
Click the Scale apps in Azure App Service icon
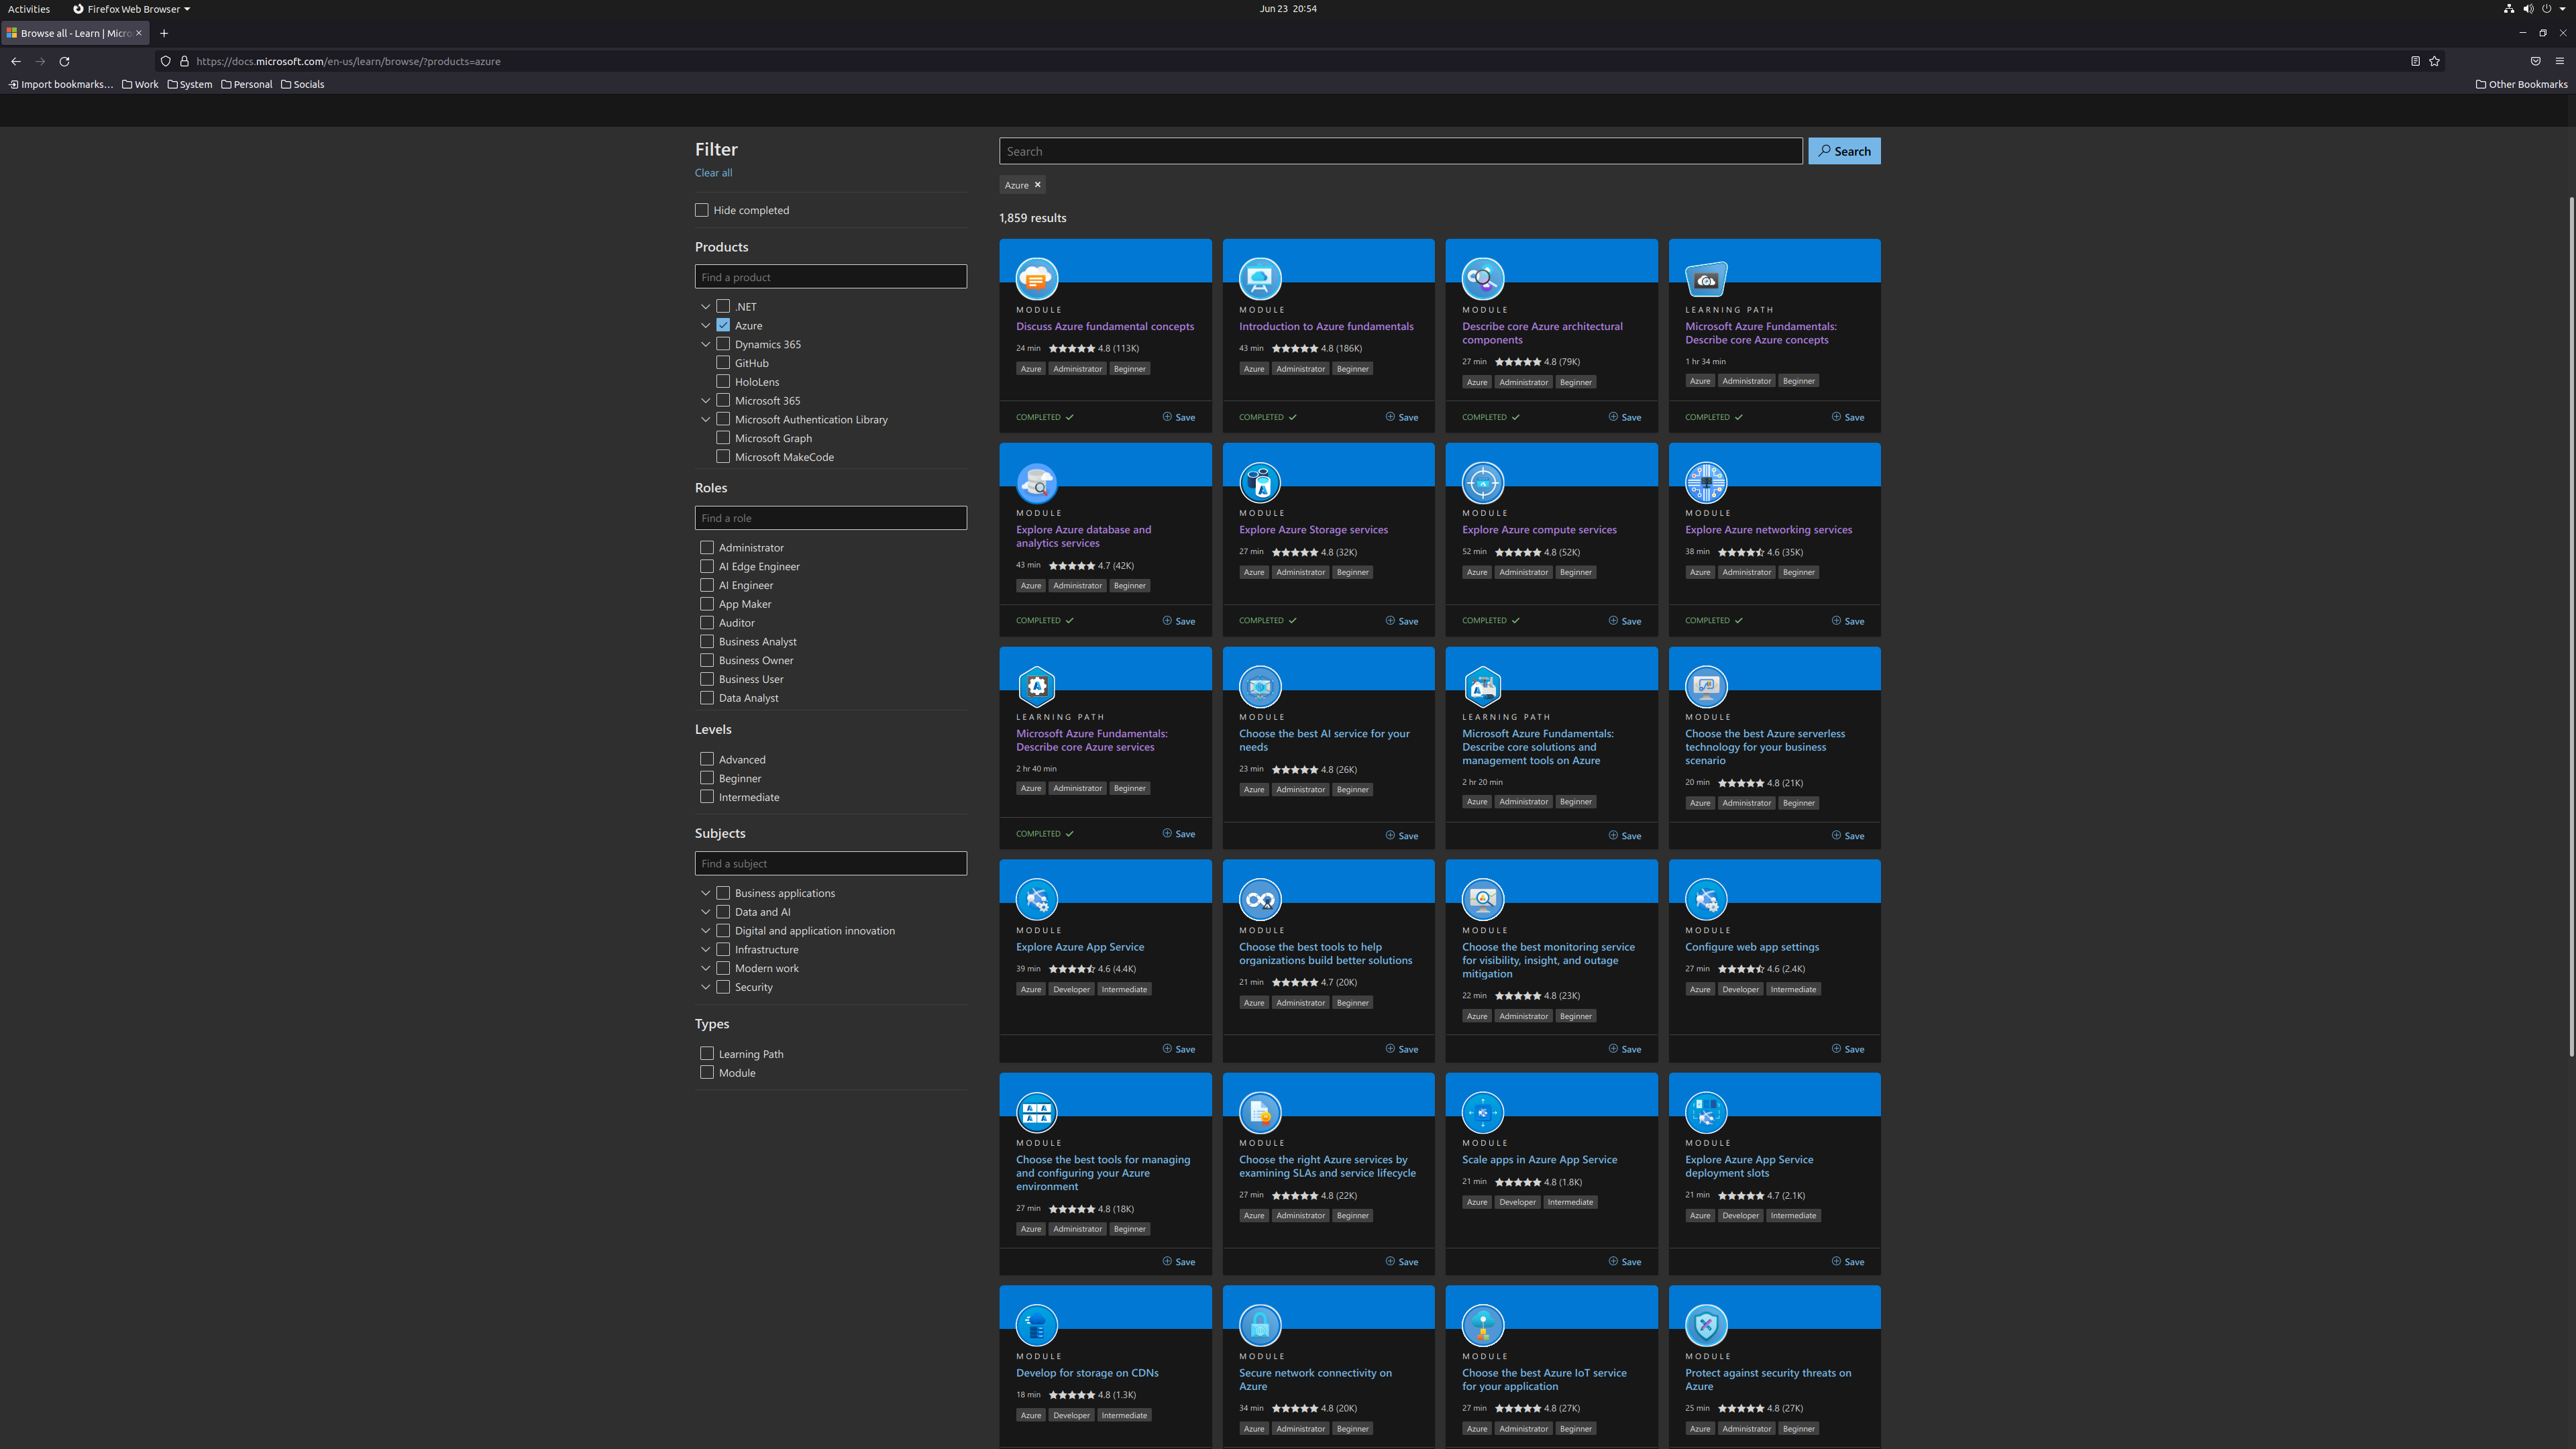[x=1483, y=1113]
